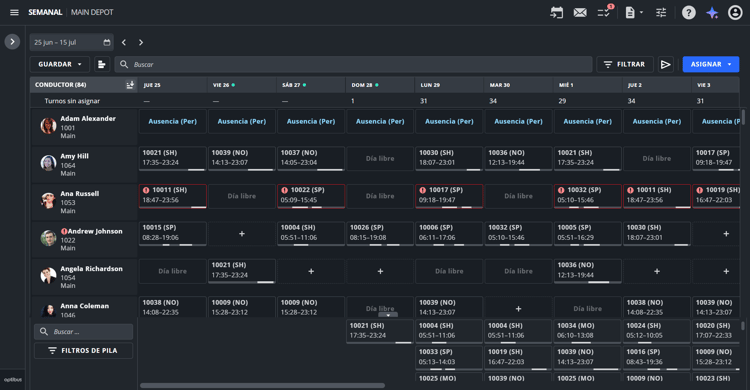The image size is (750, 390).
Task: Open the hamburger main menu
Action: click(x=14, y=12)
